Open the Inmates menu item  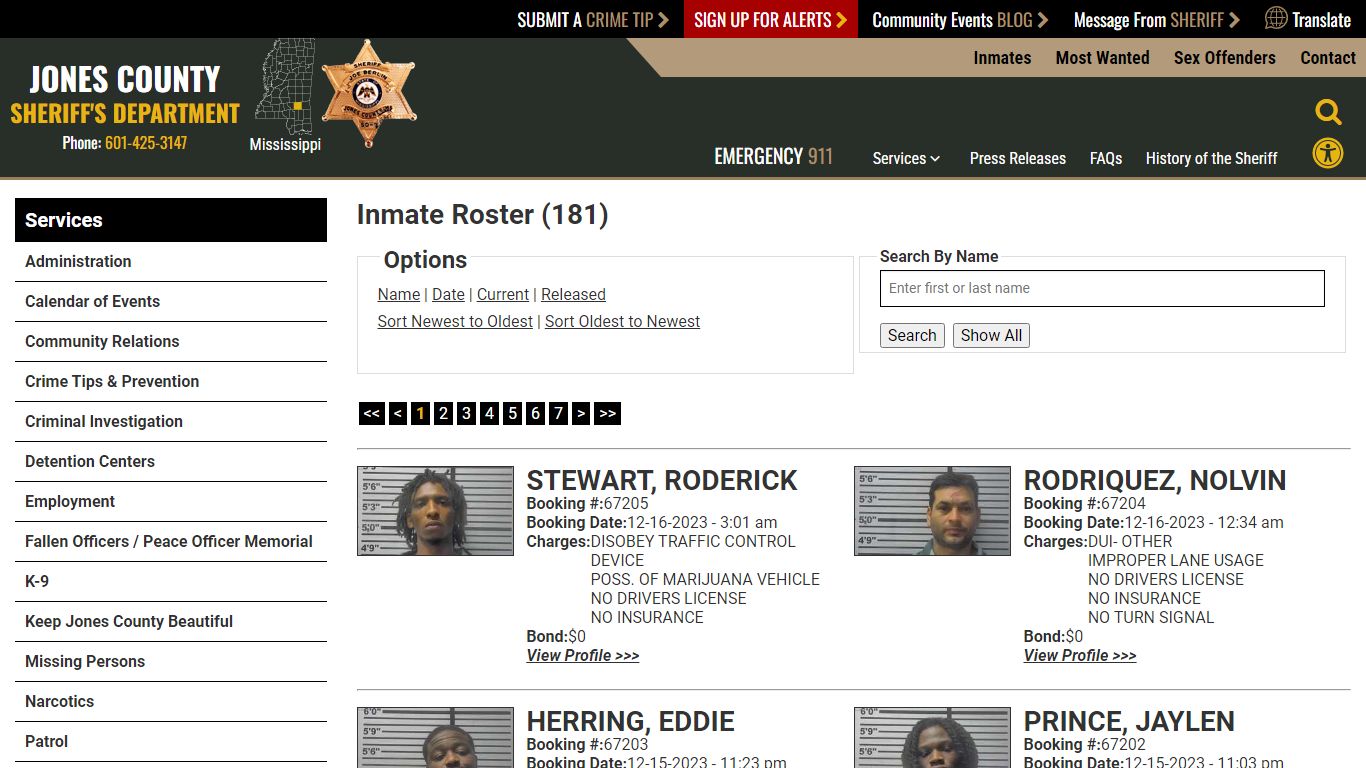pyautogui.click(x=1002, y=58)
